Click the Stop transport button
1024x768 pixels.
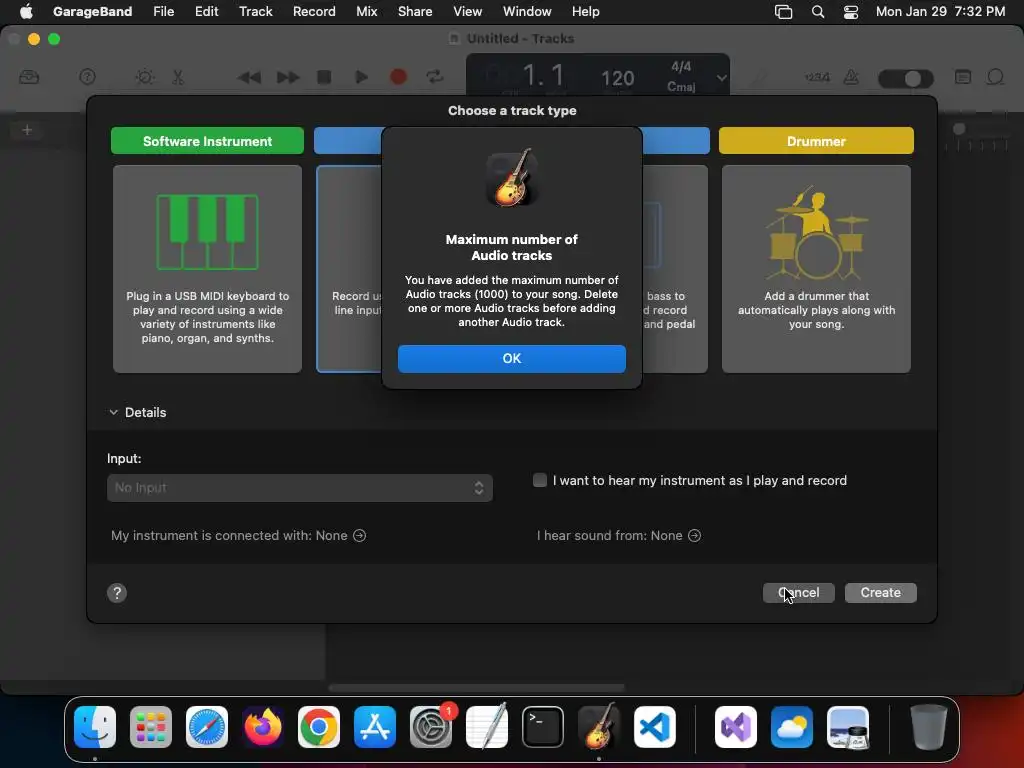click(x=324, y=77)
